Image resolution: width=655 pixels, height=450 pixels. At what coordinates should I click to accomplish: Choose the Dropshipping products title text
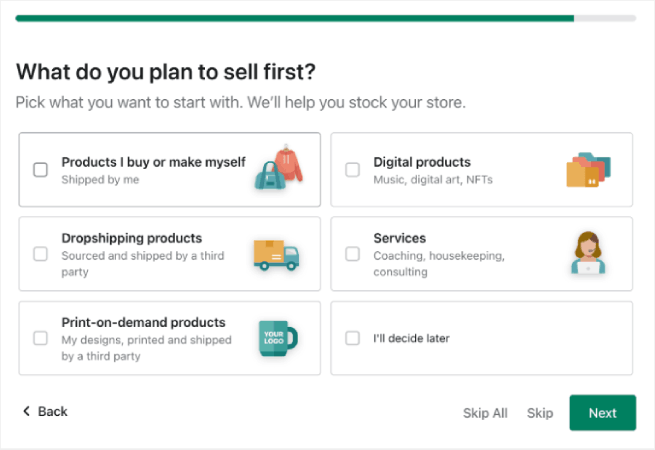pyautogui.click(x=132, y=238)
